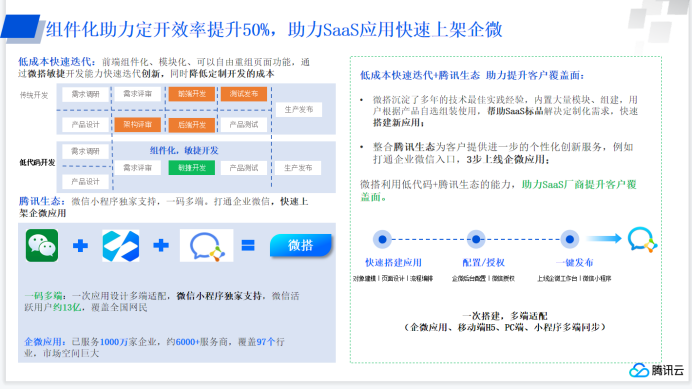Click the step circle above 快速搭建应用
The width and height of the screenshot is (692, 389).
(382, 239)
